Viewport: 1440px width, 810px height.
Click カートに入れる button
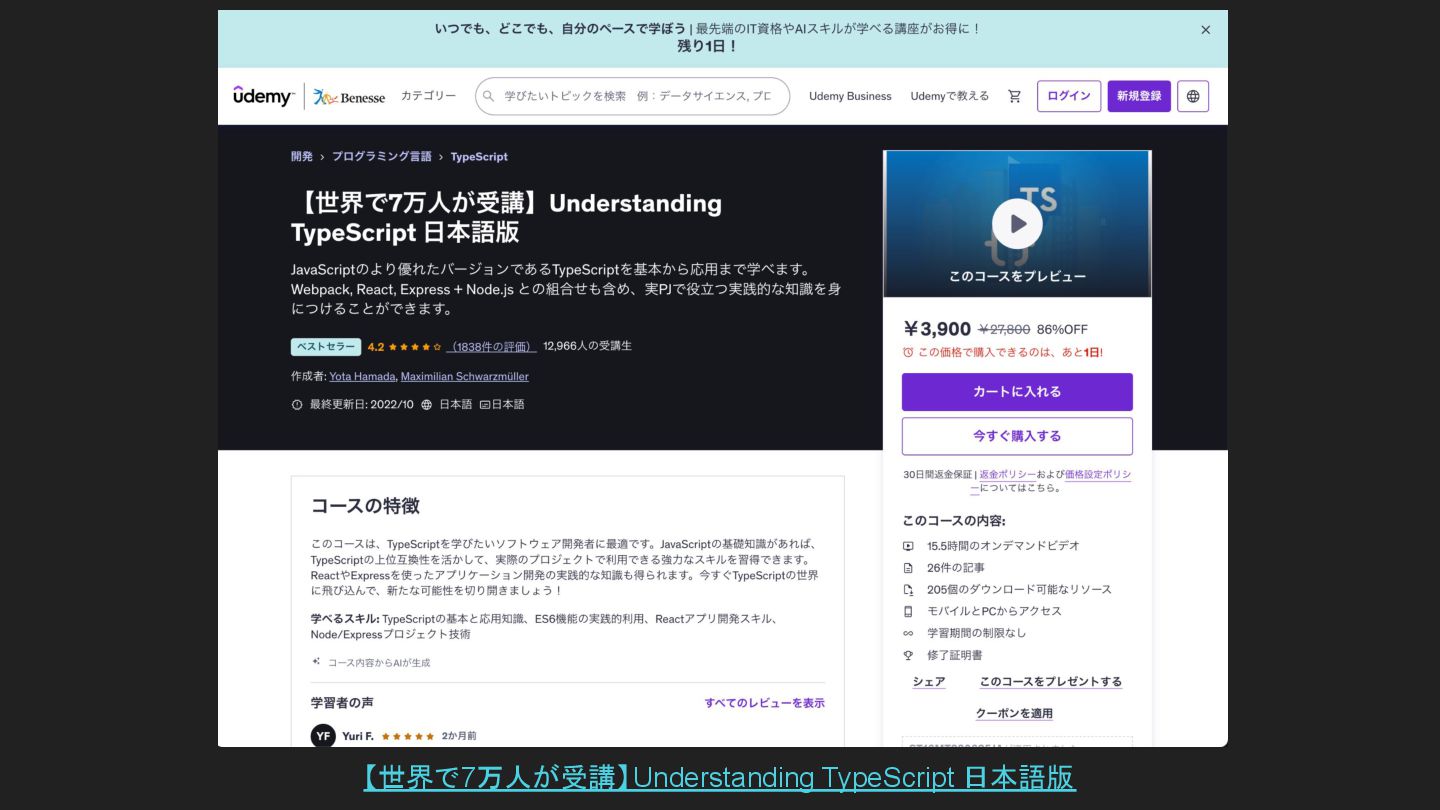pyautogui.click(x=1017, y=392)
